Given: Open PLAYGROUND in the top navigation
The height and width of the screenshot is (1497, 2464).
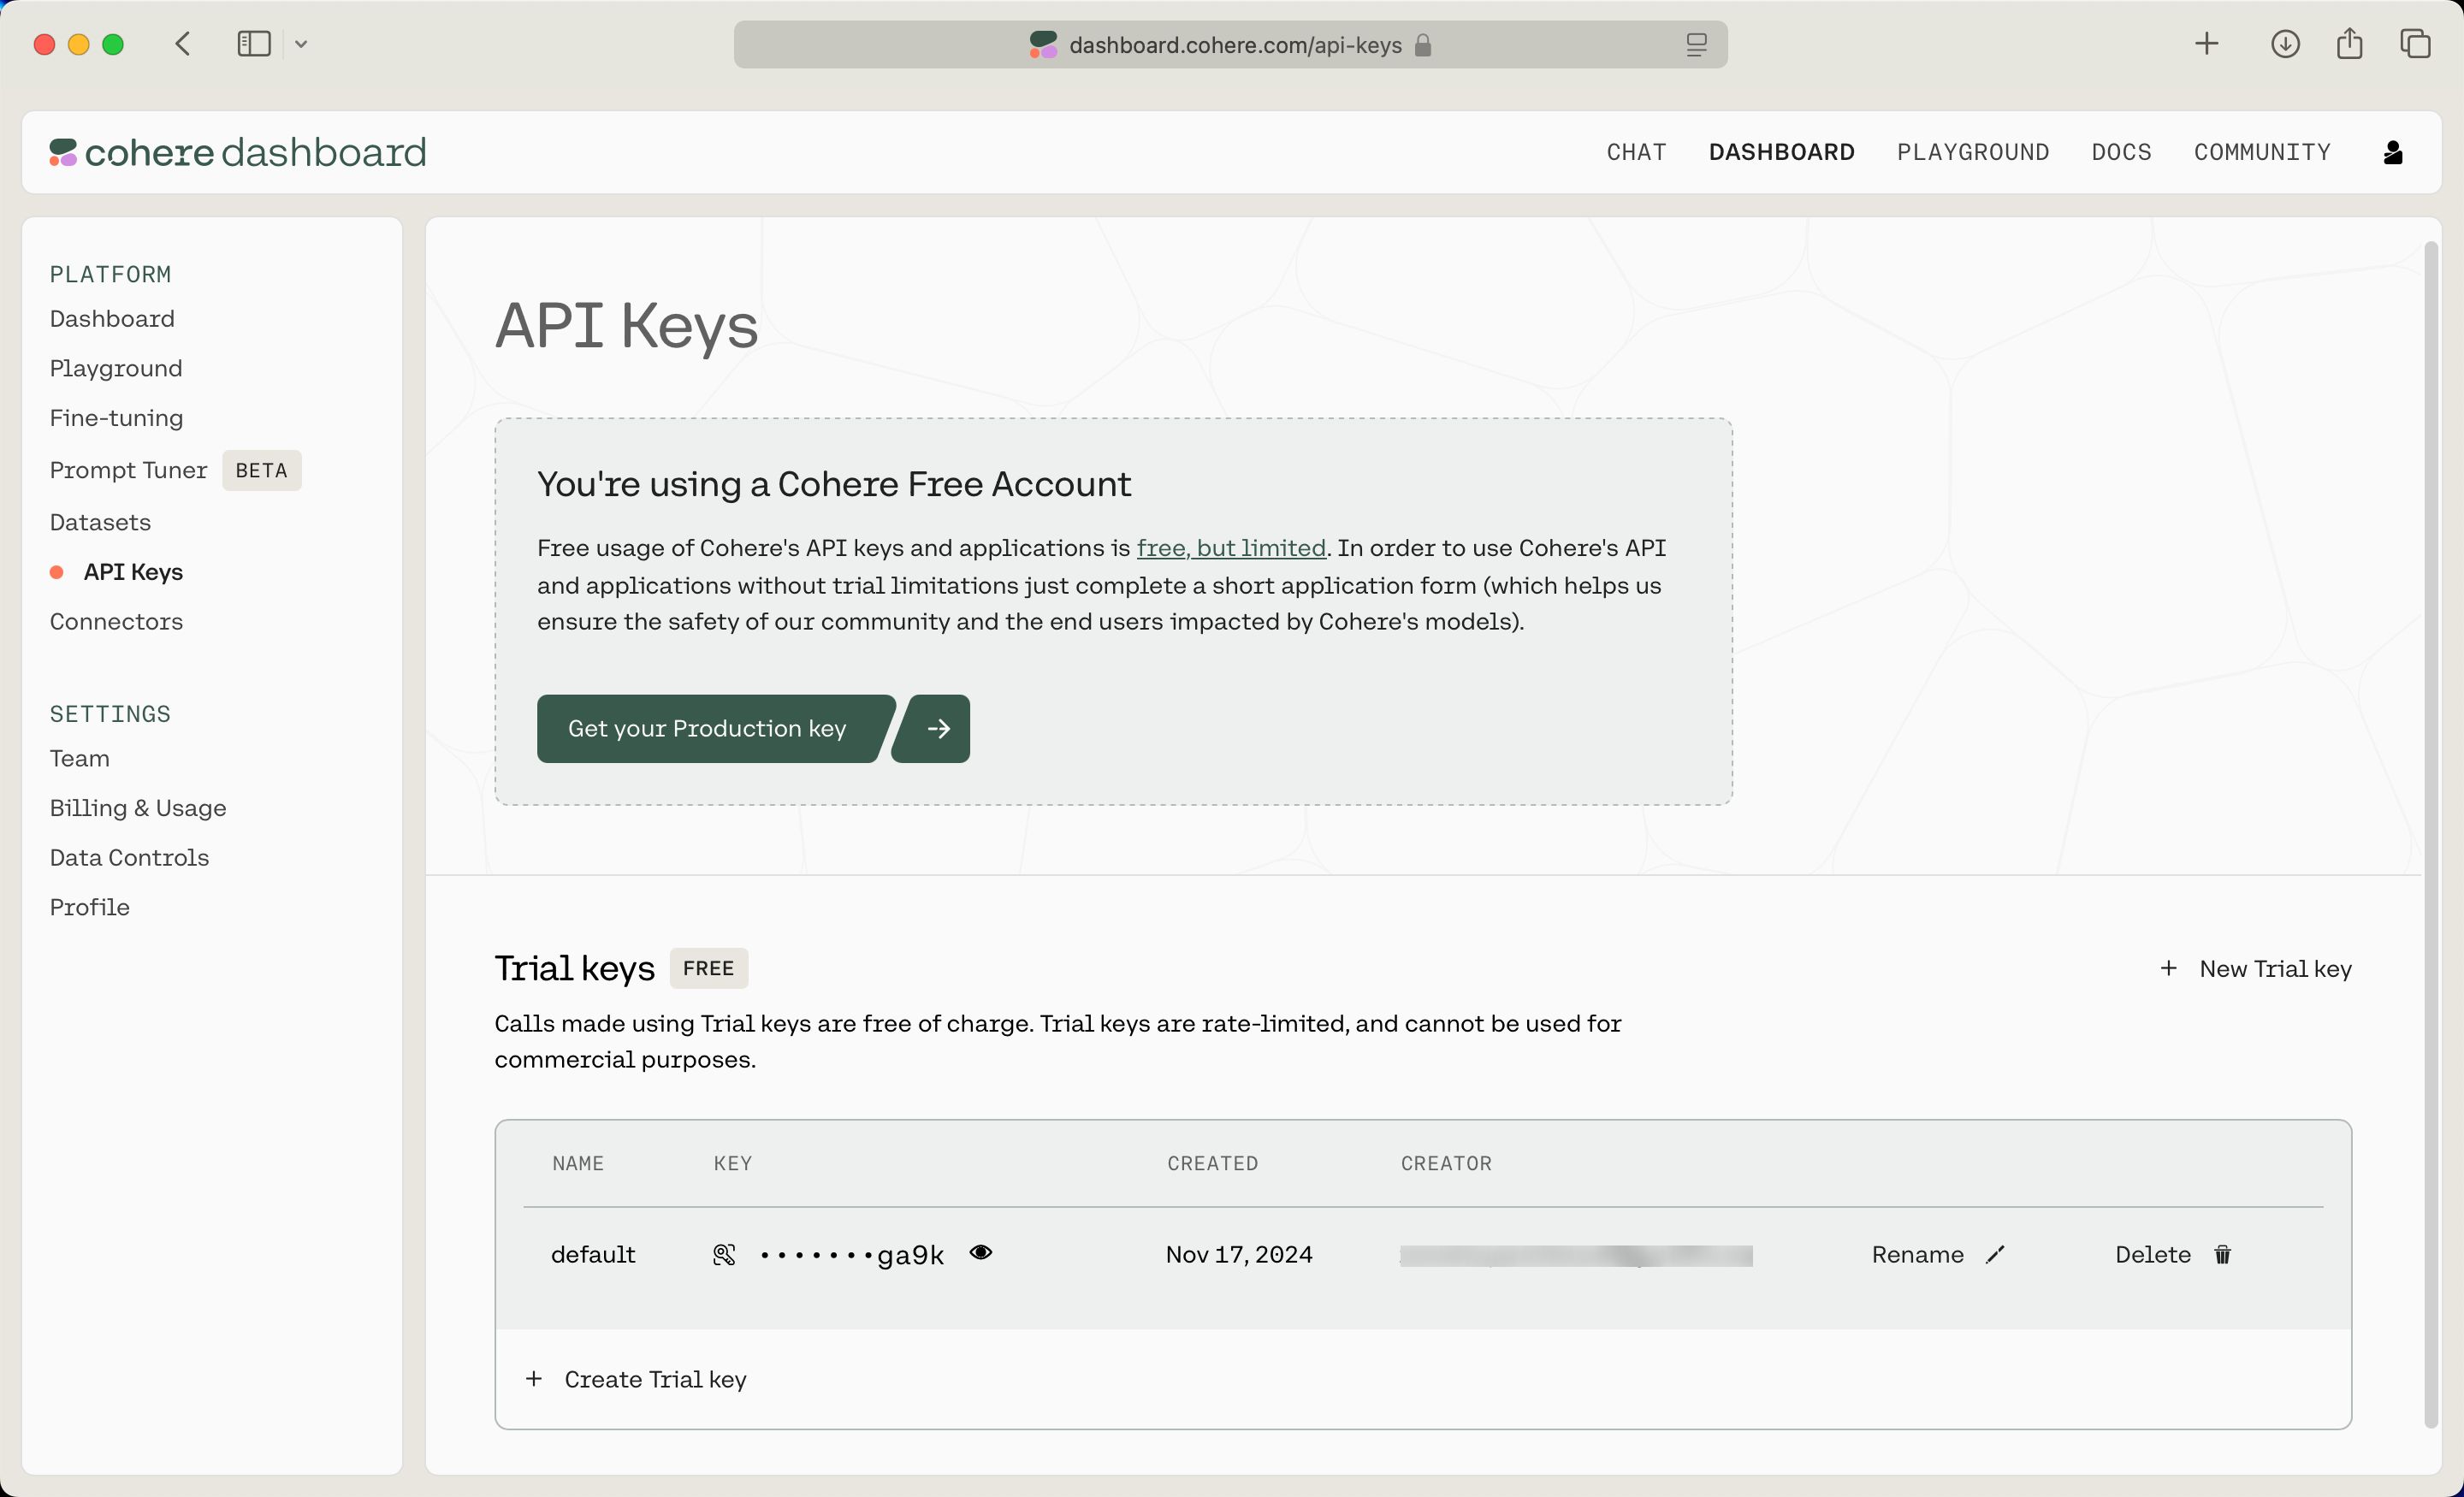Looking at the screenshot, I should pyautogui.click(x=1973, y=152).
